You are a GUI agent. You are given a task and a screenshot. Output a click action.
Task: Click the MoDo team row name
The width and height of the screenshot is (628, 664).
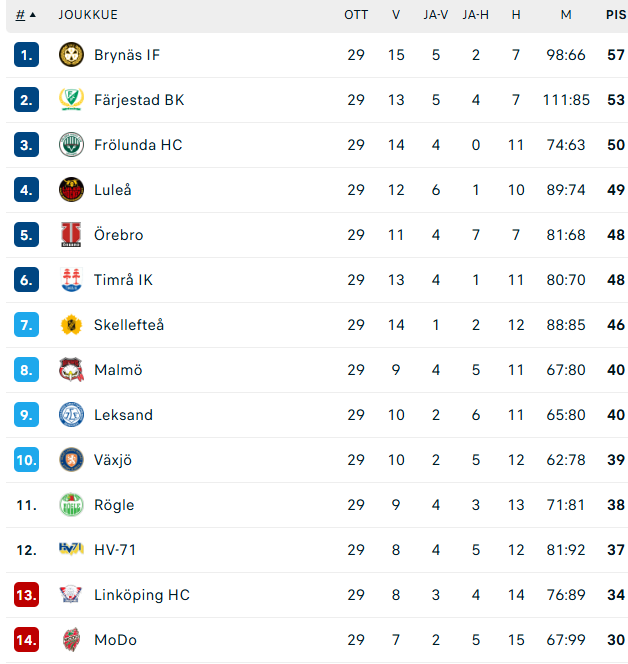click(x=116, y=639)
